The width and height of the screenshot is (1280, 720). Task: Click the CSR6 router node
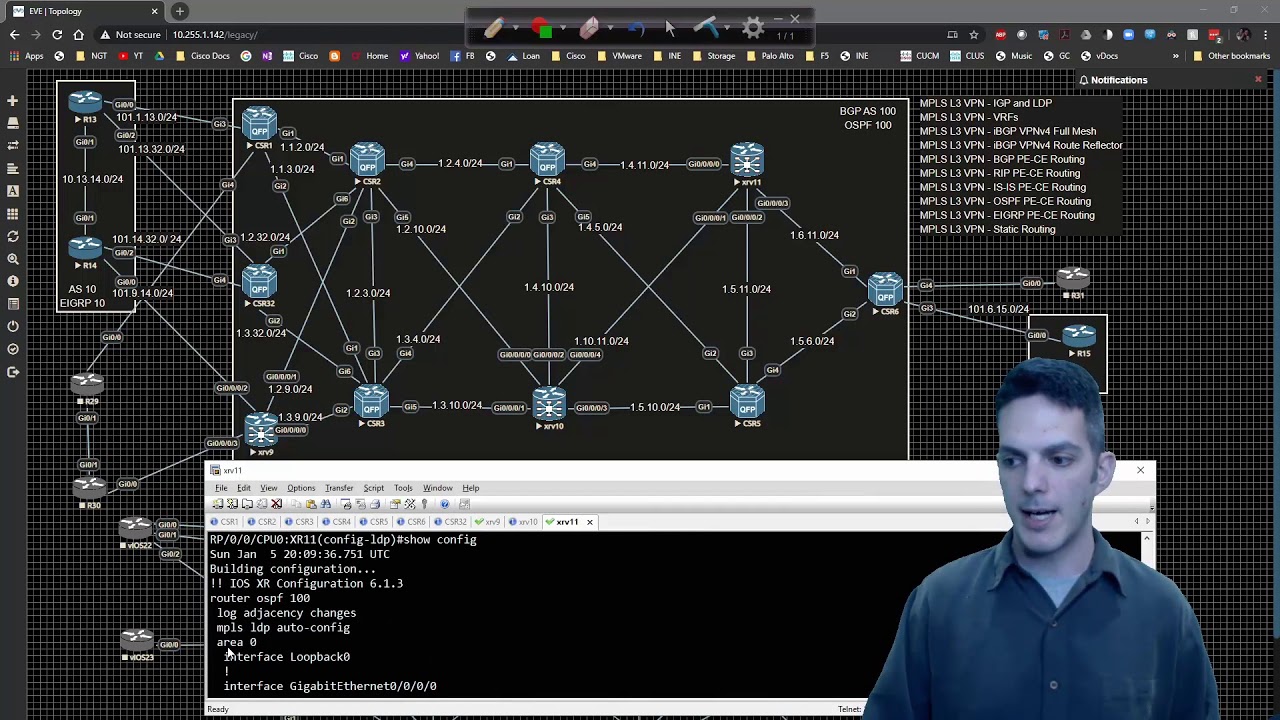point(886,290)
